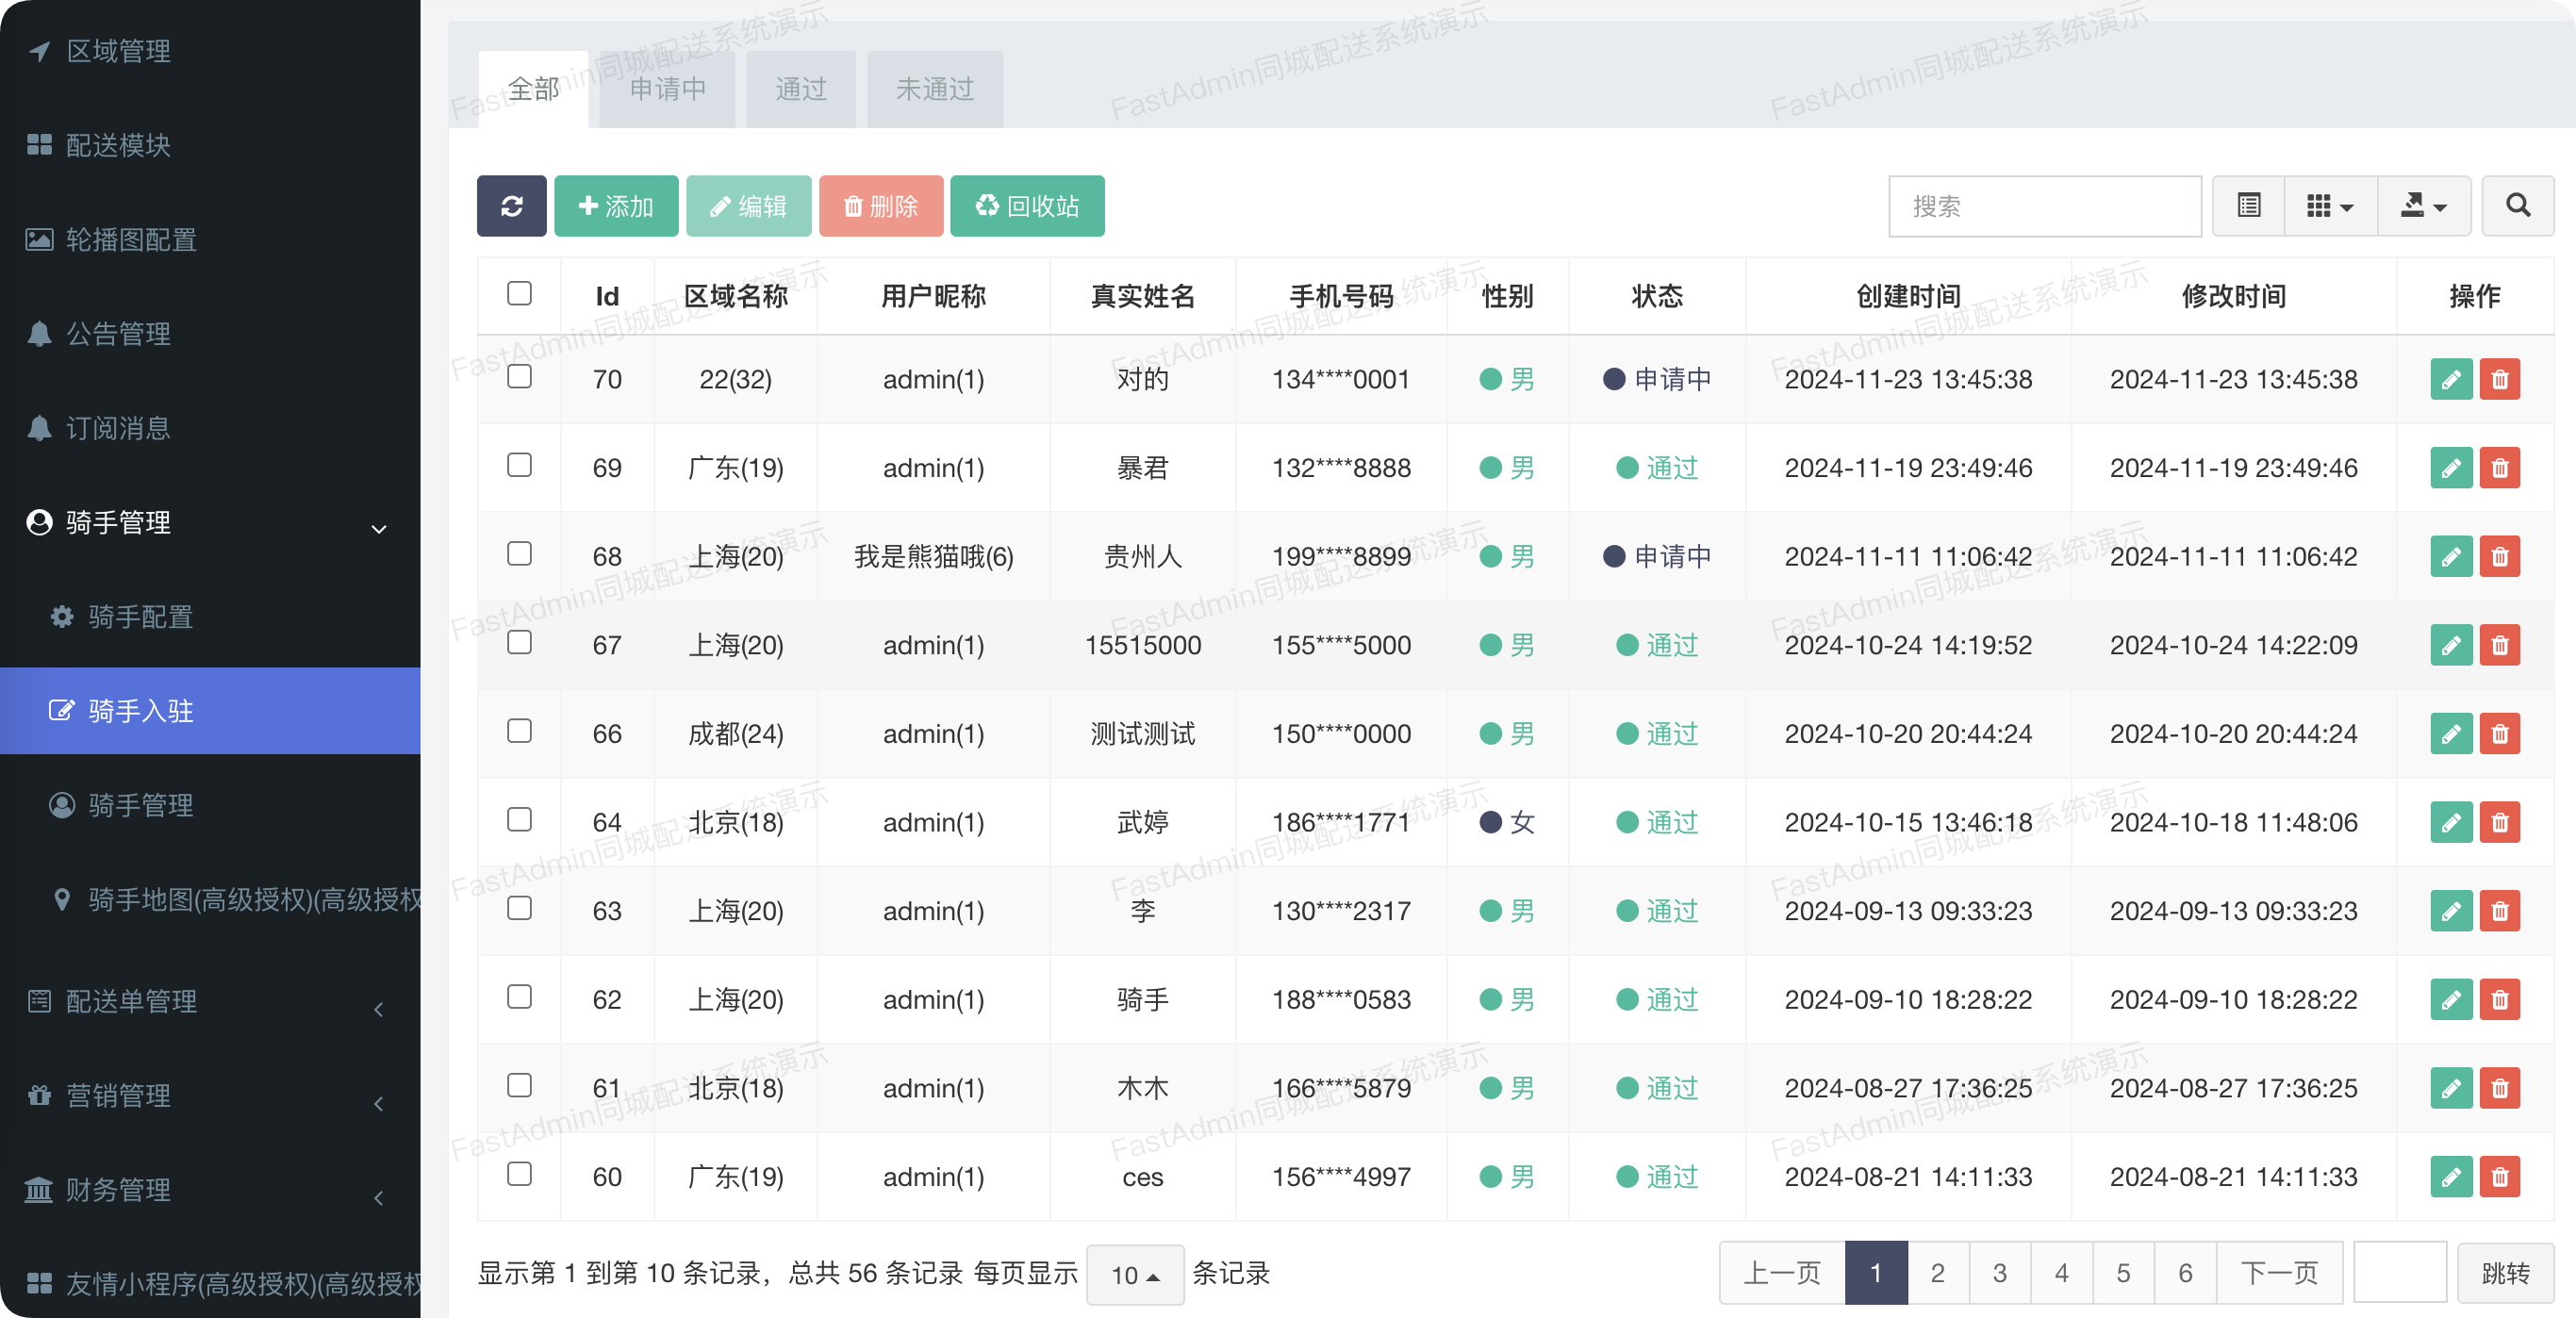Click the edit pencil icon for row 64

click(2450, 822)
